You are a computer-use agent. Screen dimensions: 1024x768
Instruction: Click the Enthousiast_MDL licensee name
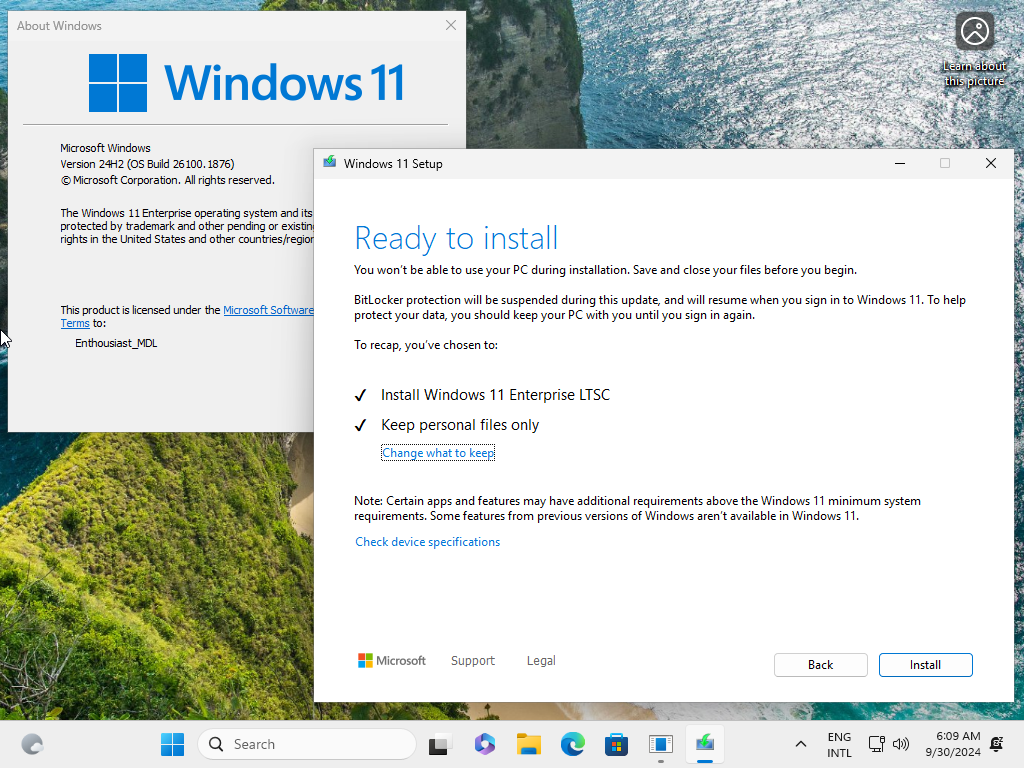click(116, 343)
